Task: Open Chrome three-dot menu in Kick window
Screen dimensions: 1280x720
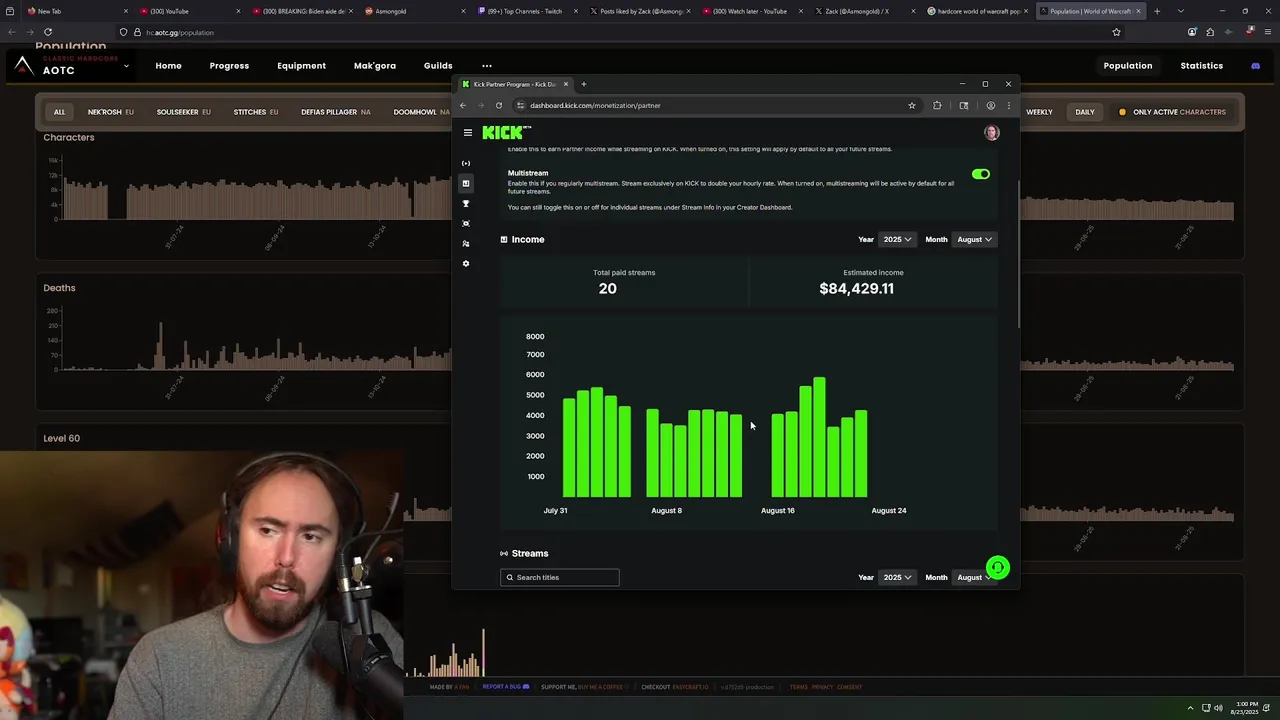Action: pyautogui.click(x=1008, y=105)
